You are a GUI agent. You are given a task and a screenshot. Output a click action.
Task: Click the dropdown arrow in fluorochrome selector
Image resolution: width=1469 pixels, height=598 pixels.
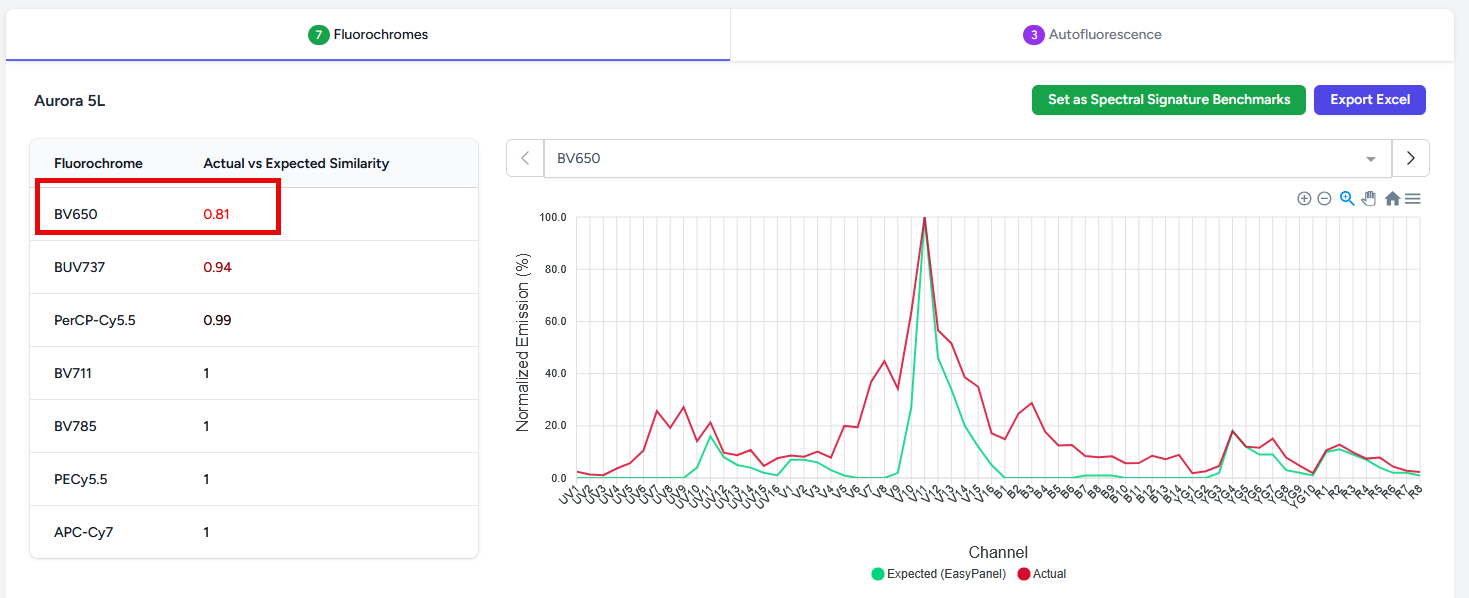click(x=1370, y=159)
